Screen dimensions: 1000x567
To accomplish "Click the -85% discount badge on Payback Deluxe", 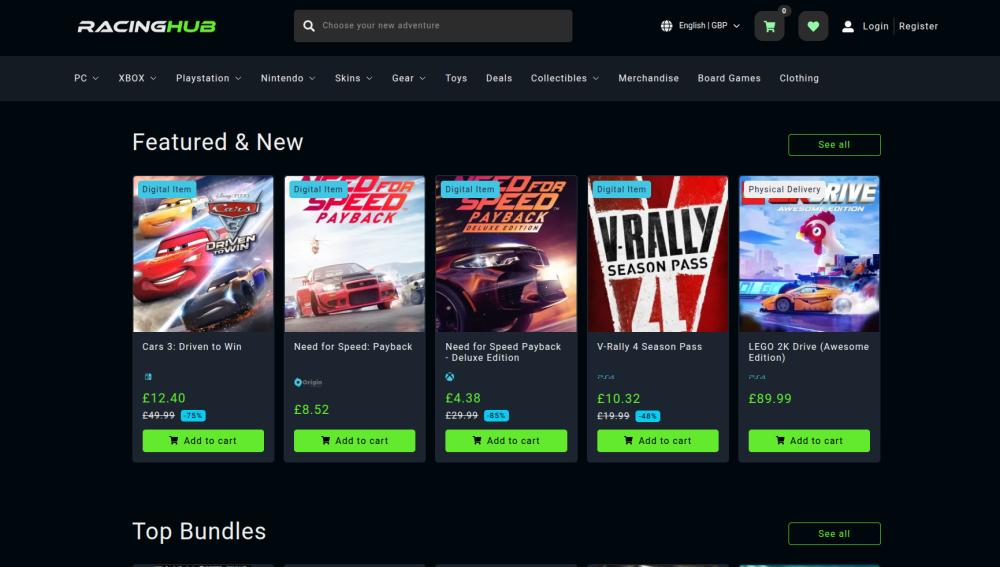I will pyautogui.click(x=496, y=416).
